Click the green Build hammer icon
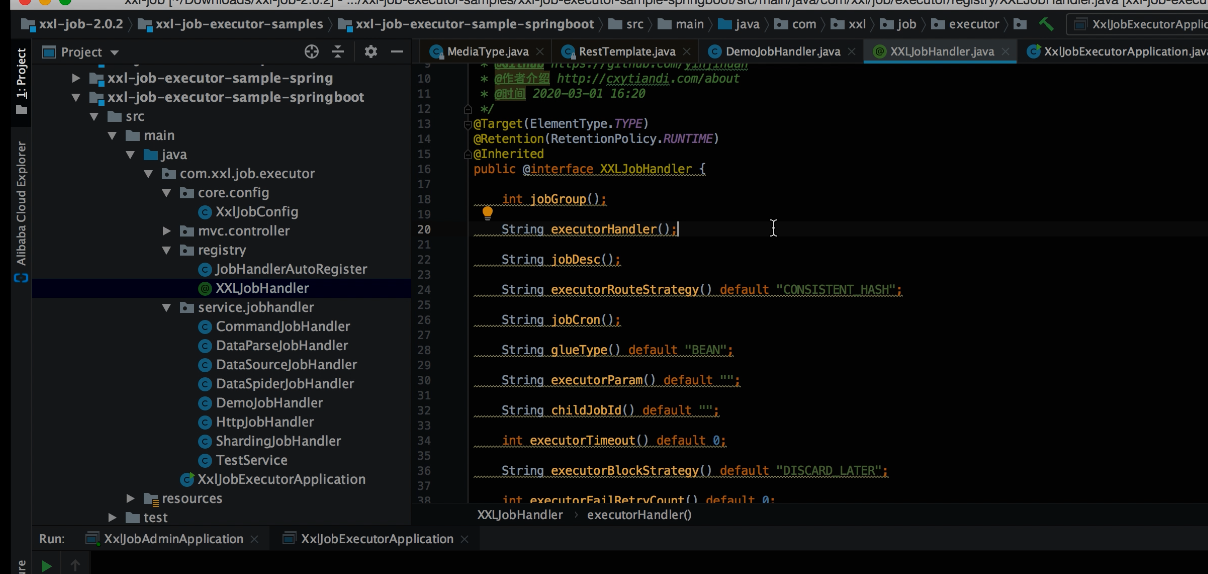This screenshot has width=1208, height=574. coord(1046,24)
